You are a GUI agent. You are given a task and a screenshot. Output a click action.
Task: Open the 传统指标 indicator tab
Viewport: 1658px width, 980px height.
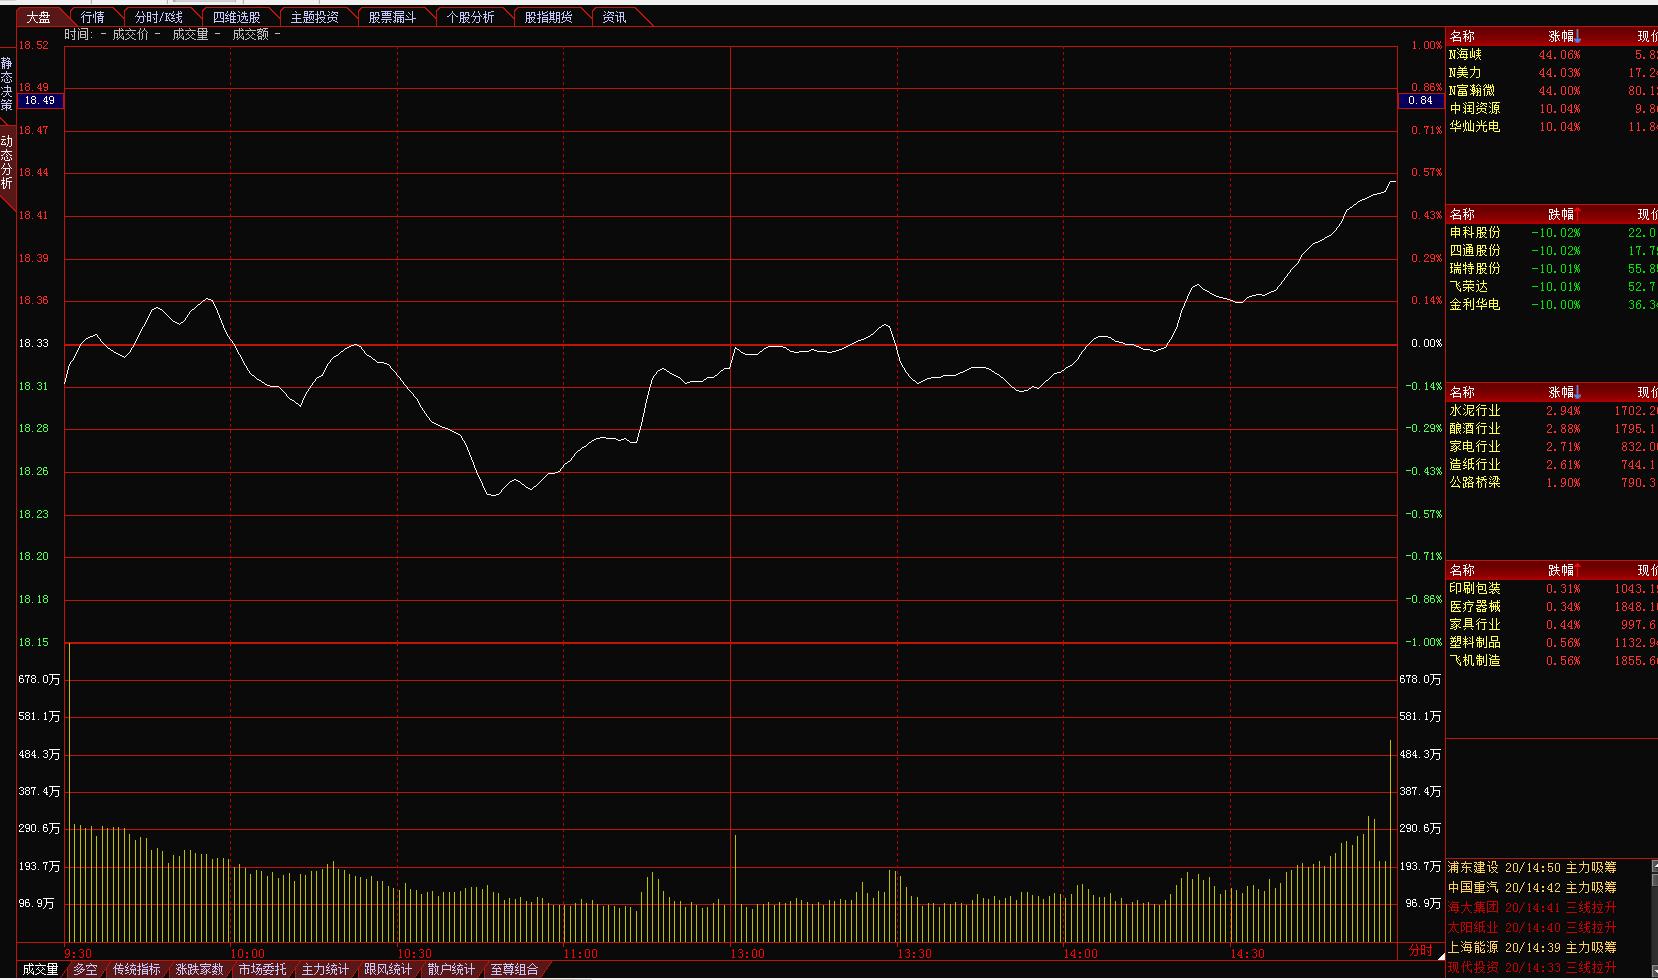[137, 970]
